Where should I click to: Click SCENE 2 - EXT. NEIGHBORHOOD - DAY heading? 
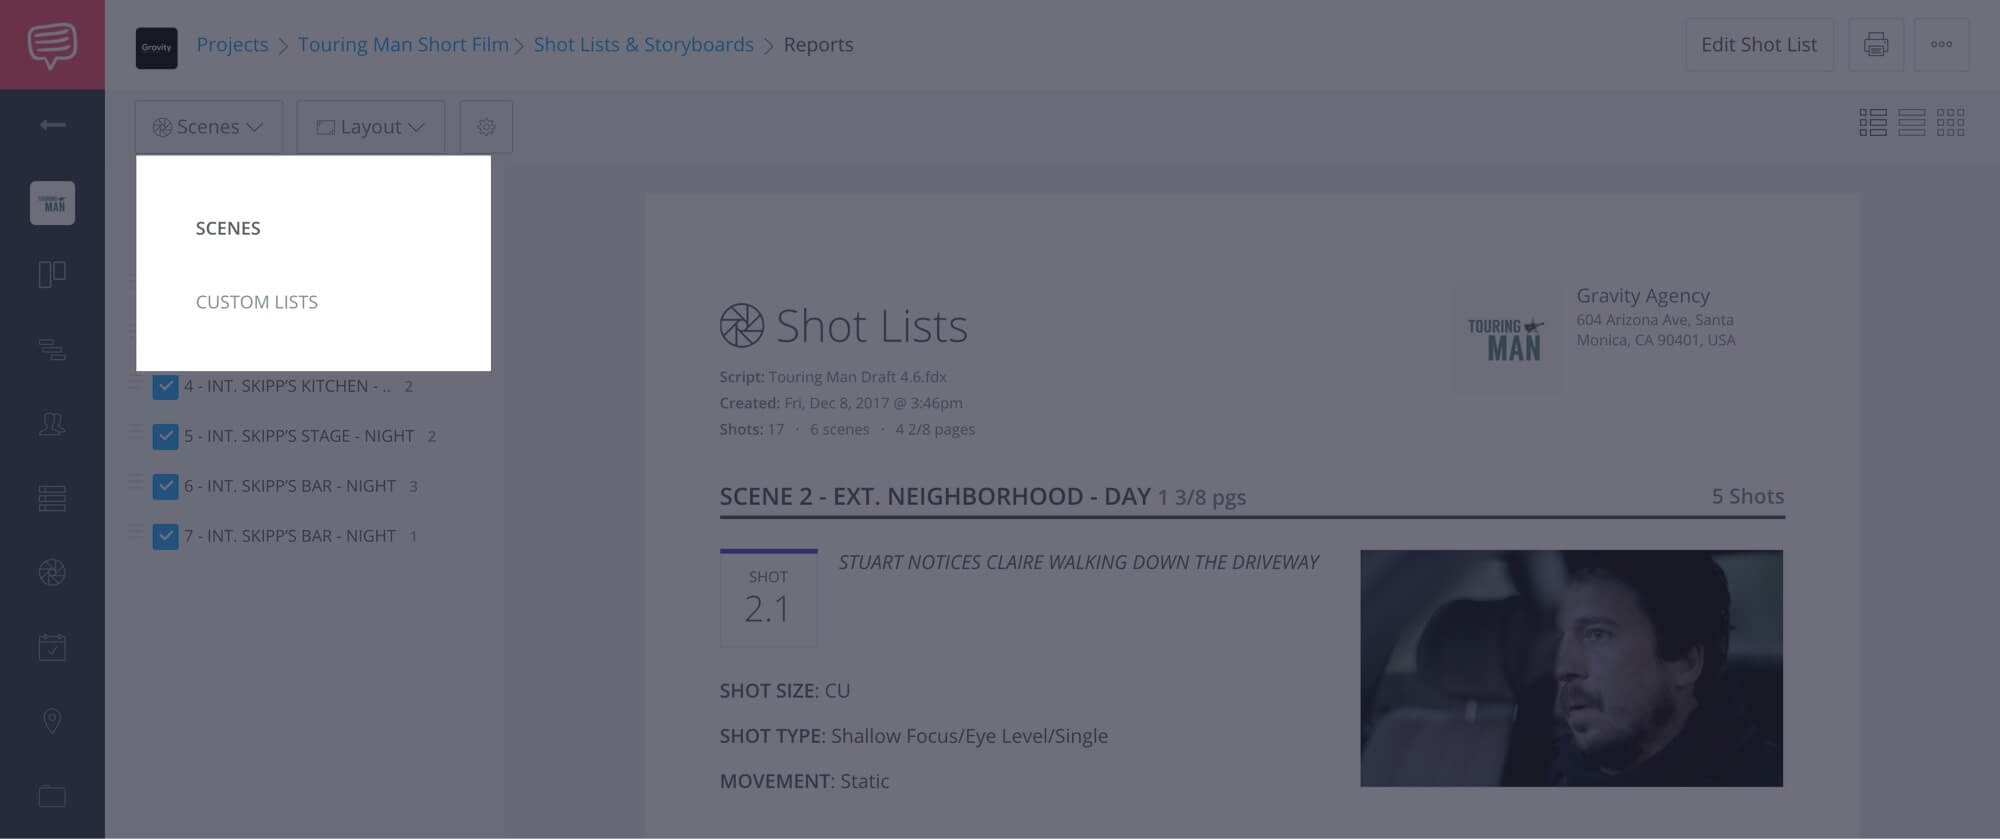coord(935,496)
